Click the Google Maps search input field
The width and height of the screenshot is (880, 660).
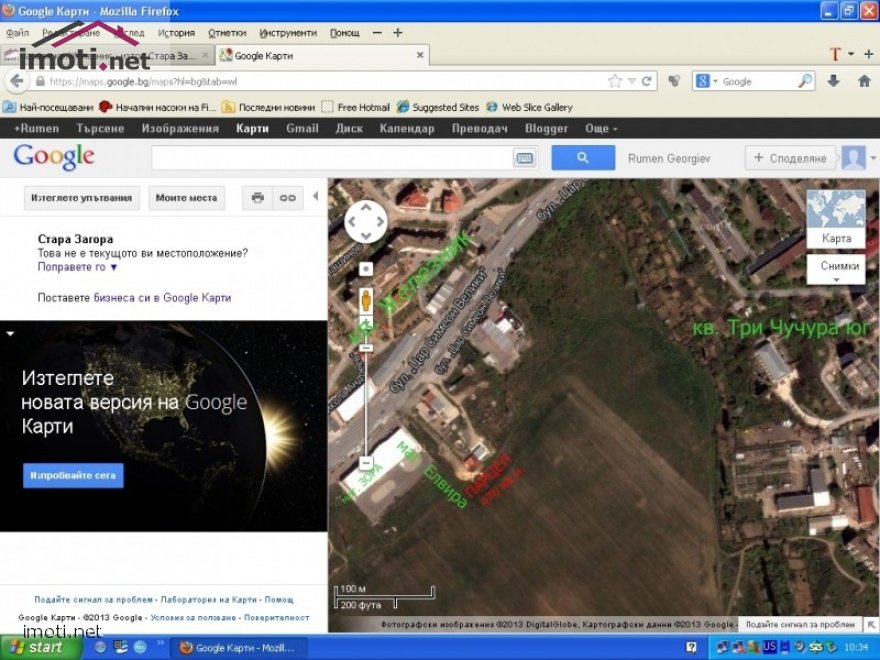click(332, 158)
